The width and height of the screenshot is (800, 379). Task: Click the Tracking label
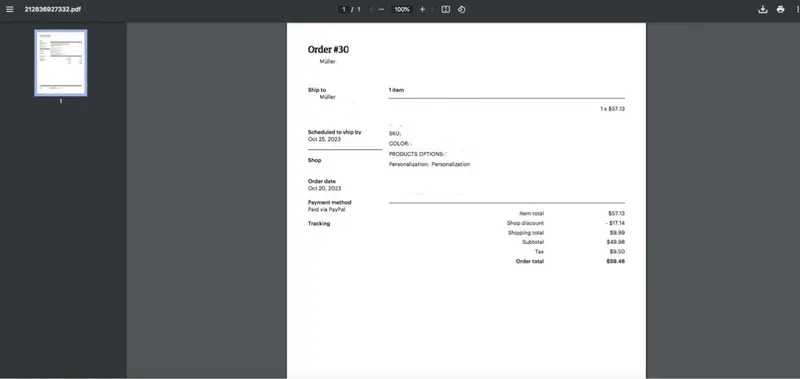[x=319, y=223]
